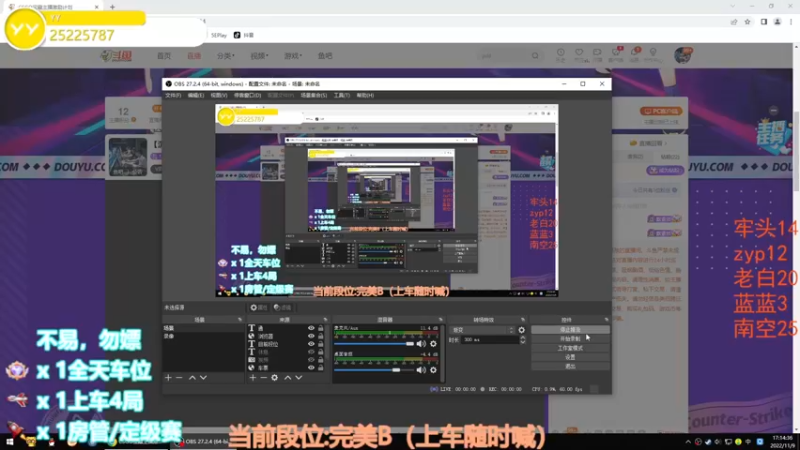Open the OBS 视图(V) menu
The width and height of the screenshot is (800, 450).
coord(218,95)
